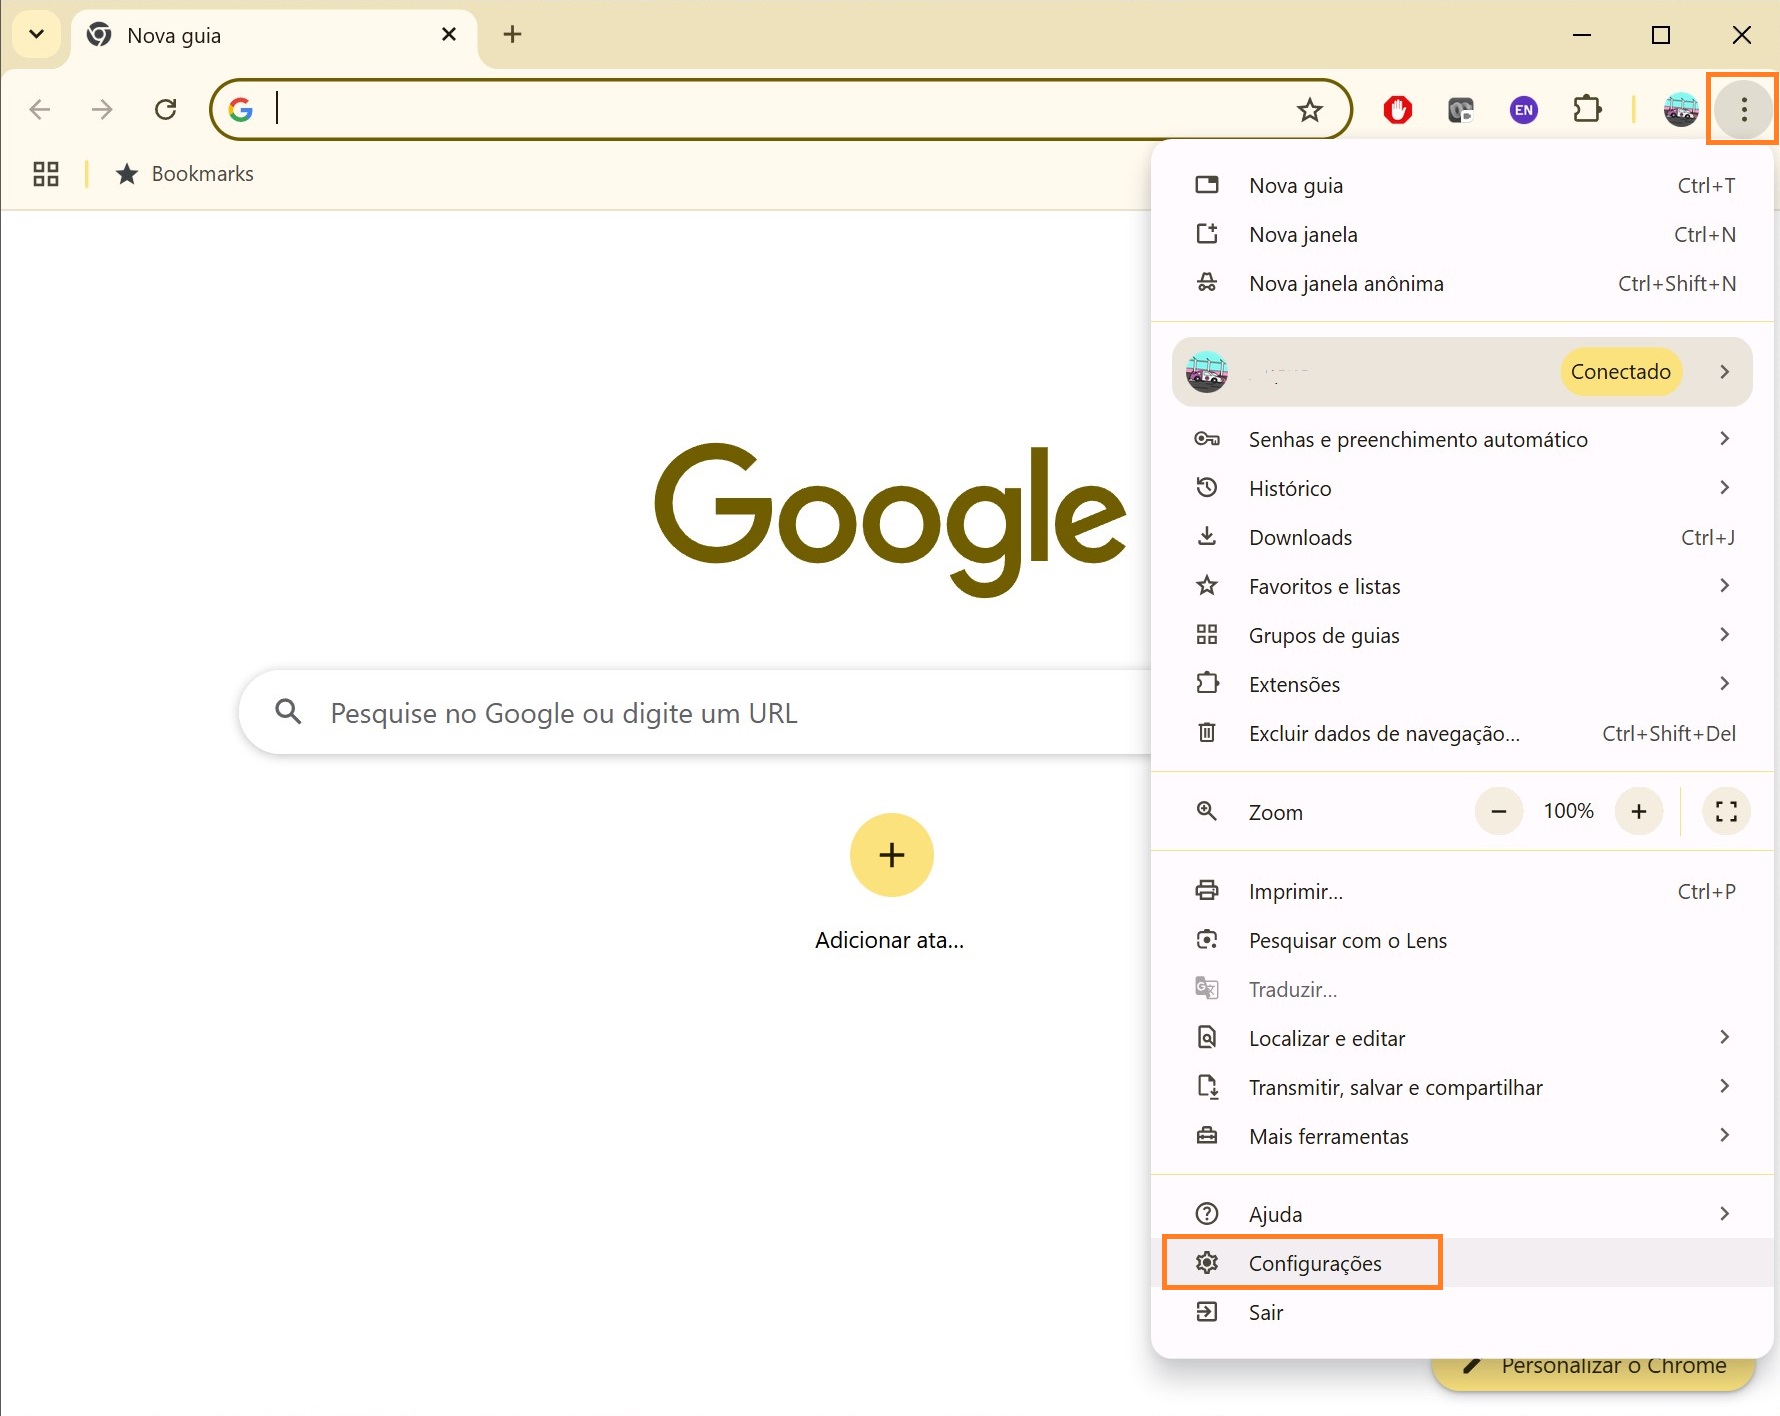The width and height of the screenshot is (1780, 1416).
Task: Open the Bookmarks folder
Action: (x=185, y=174)
